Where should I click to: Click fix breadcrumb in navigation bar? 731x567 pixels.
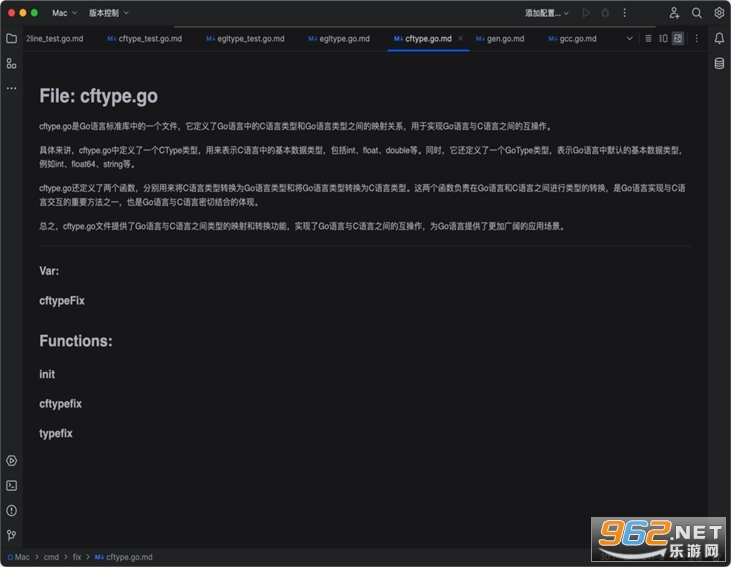tap(77, 557)
